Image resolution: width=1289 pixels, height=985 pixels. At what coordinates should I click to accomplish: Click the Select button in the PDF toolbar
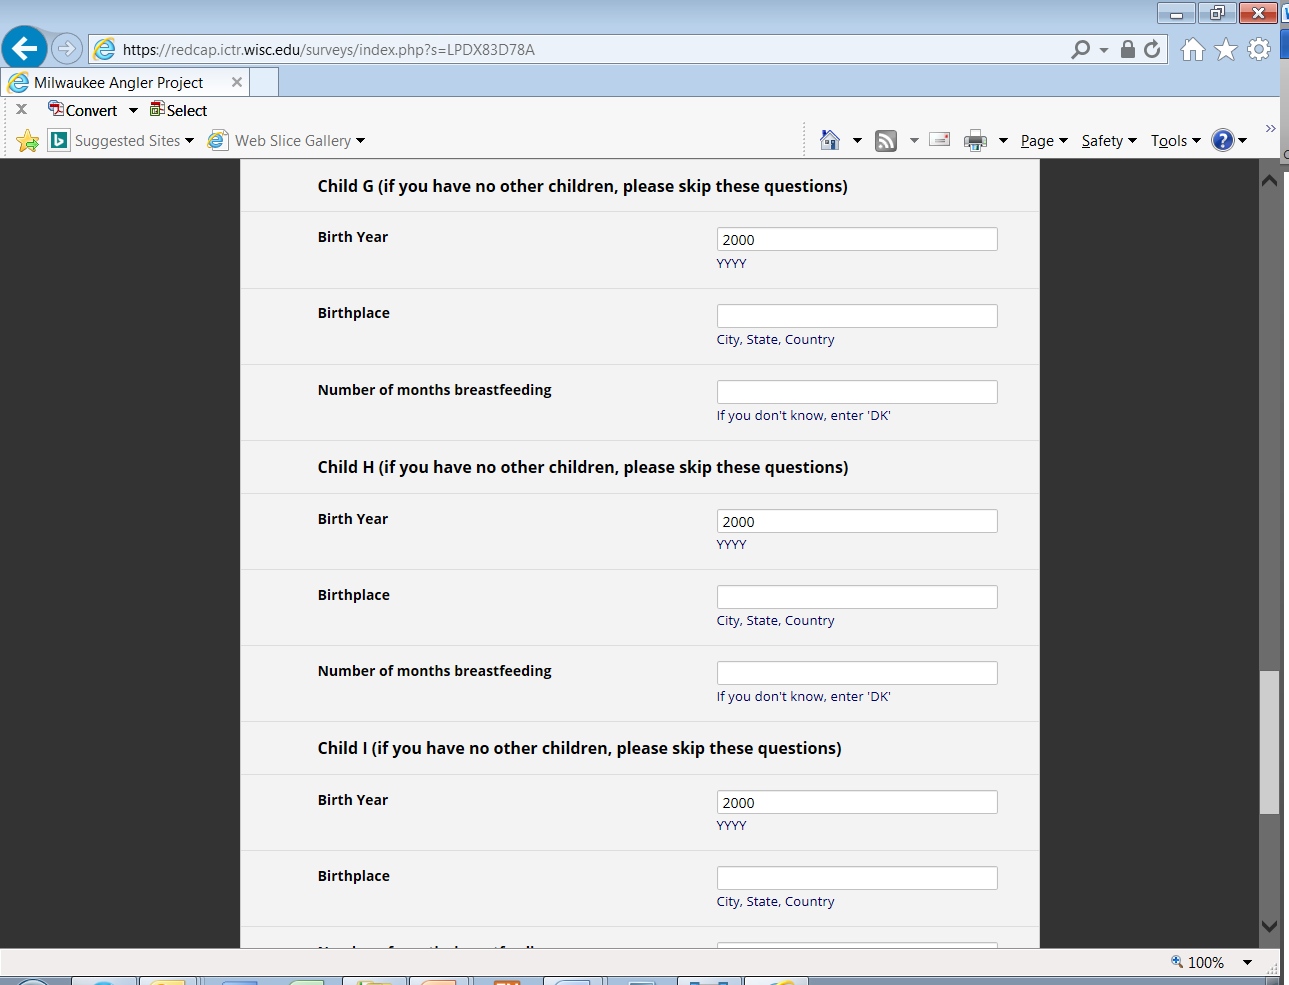point(179,110)
